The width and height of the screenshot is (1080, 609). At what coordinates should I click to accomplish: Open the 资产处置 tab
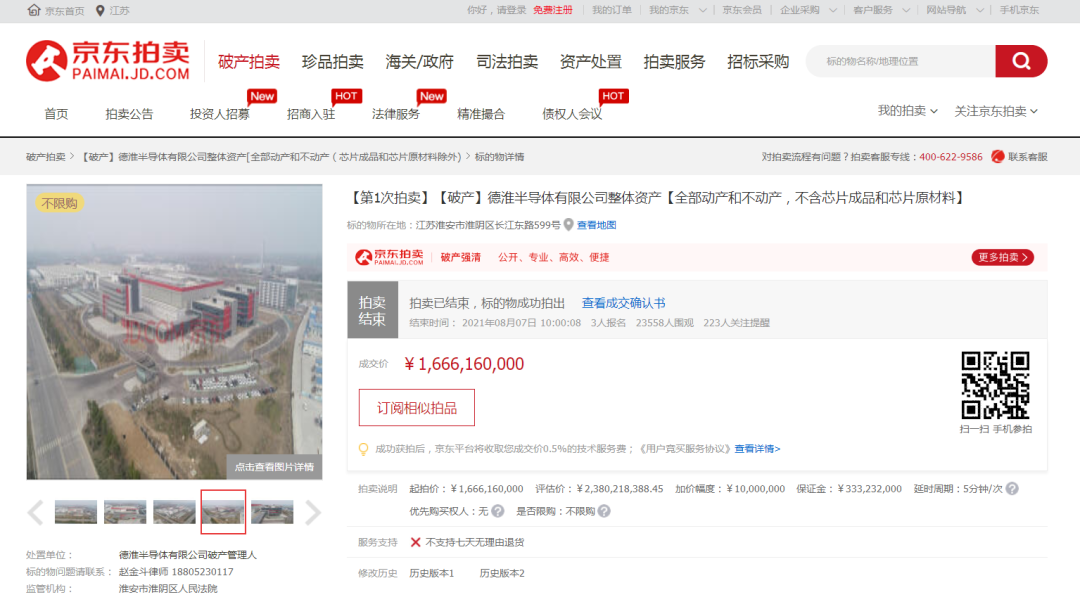(x=590, y=62)
